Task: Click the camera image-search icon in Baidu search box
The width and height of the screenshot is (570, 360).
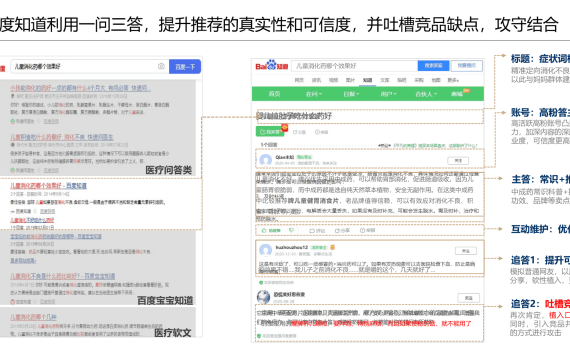Action: tap(161, 66)
